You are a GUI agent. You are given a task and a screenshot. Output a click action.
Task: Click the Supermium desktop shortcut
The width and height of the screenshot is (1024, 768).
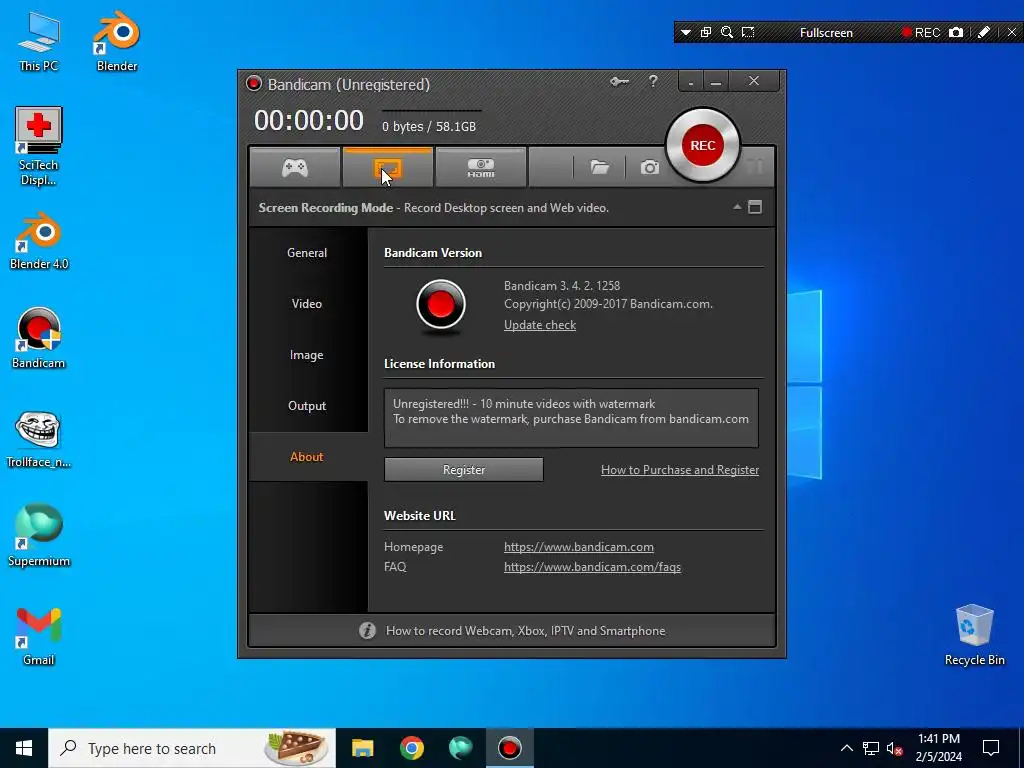point(39,536)
